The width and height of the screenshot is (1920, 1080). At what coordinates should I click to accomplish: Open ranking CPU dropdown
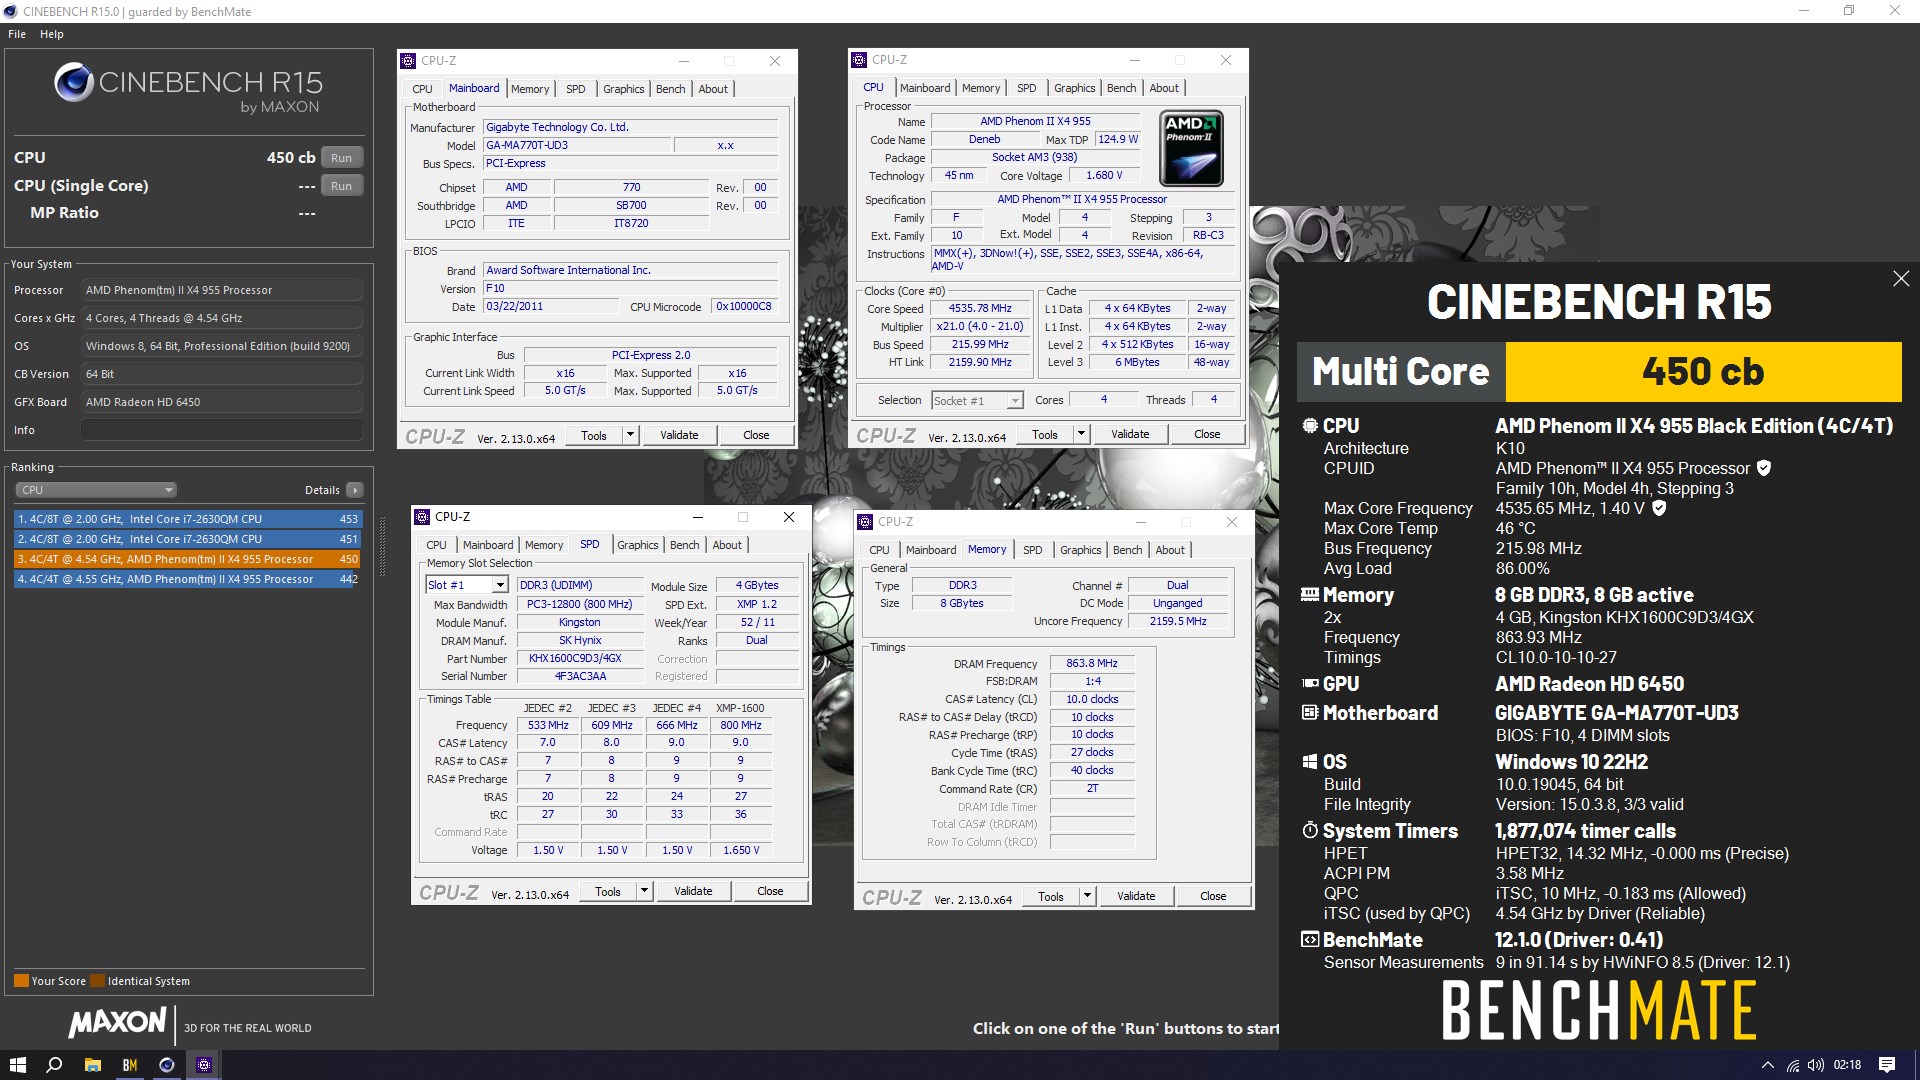click(x=96, y=490)
